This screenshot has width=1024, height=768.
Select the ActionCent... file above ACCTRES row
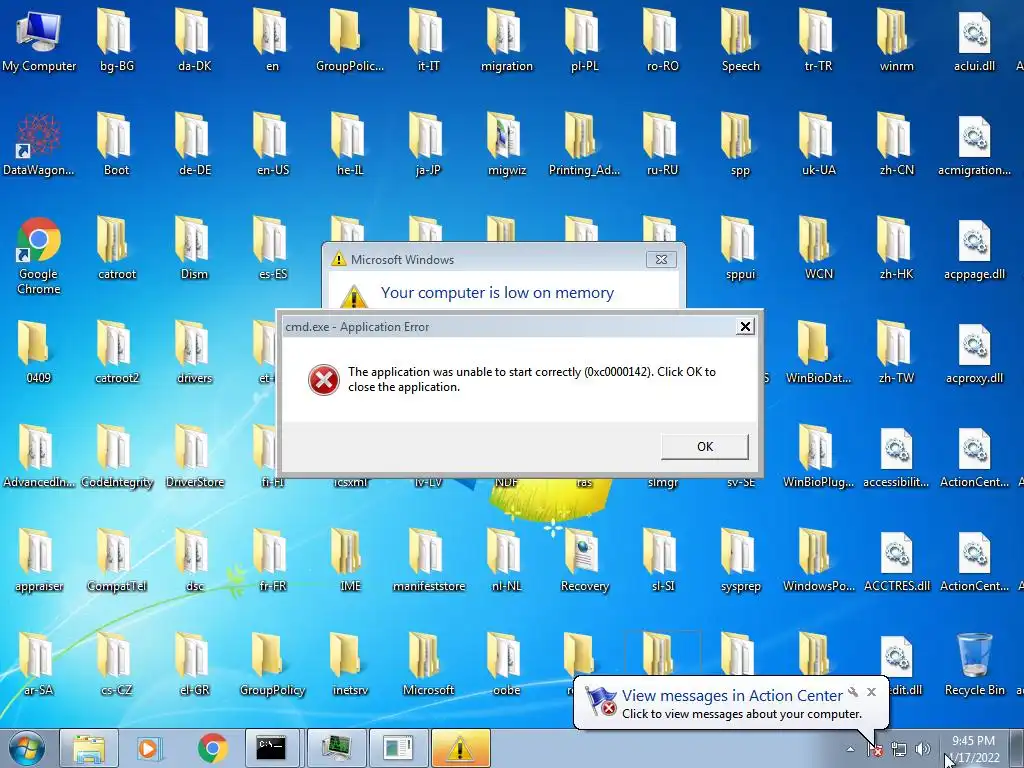[x=974, y=456]
